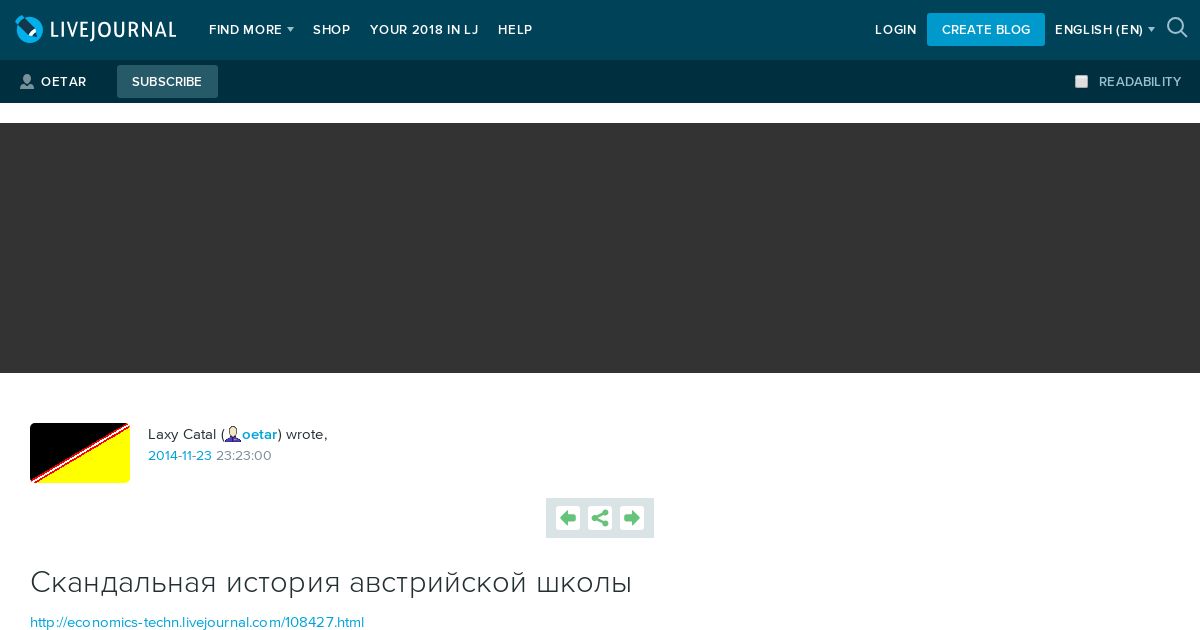Open the English (EN) language dropdown

tap(1105, 30)
